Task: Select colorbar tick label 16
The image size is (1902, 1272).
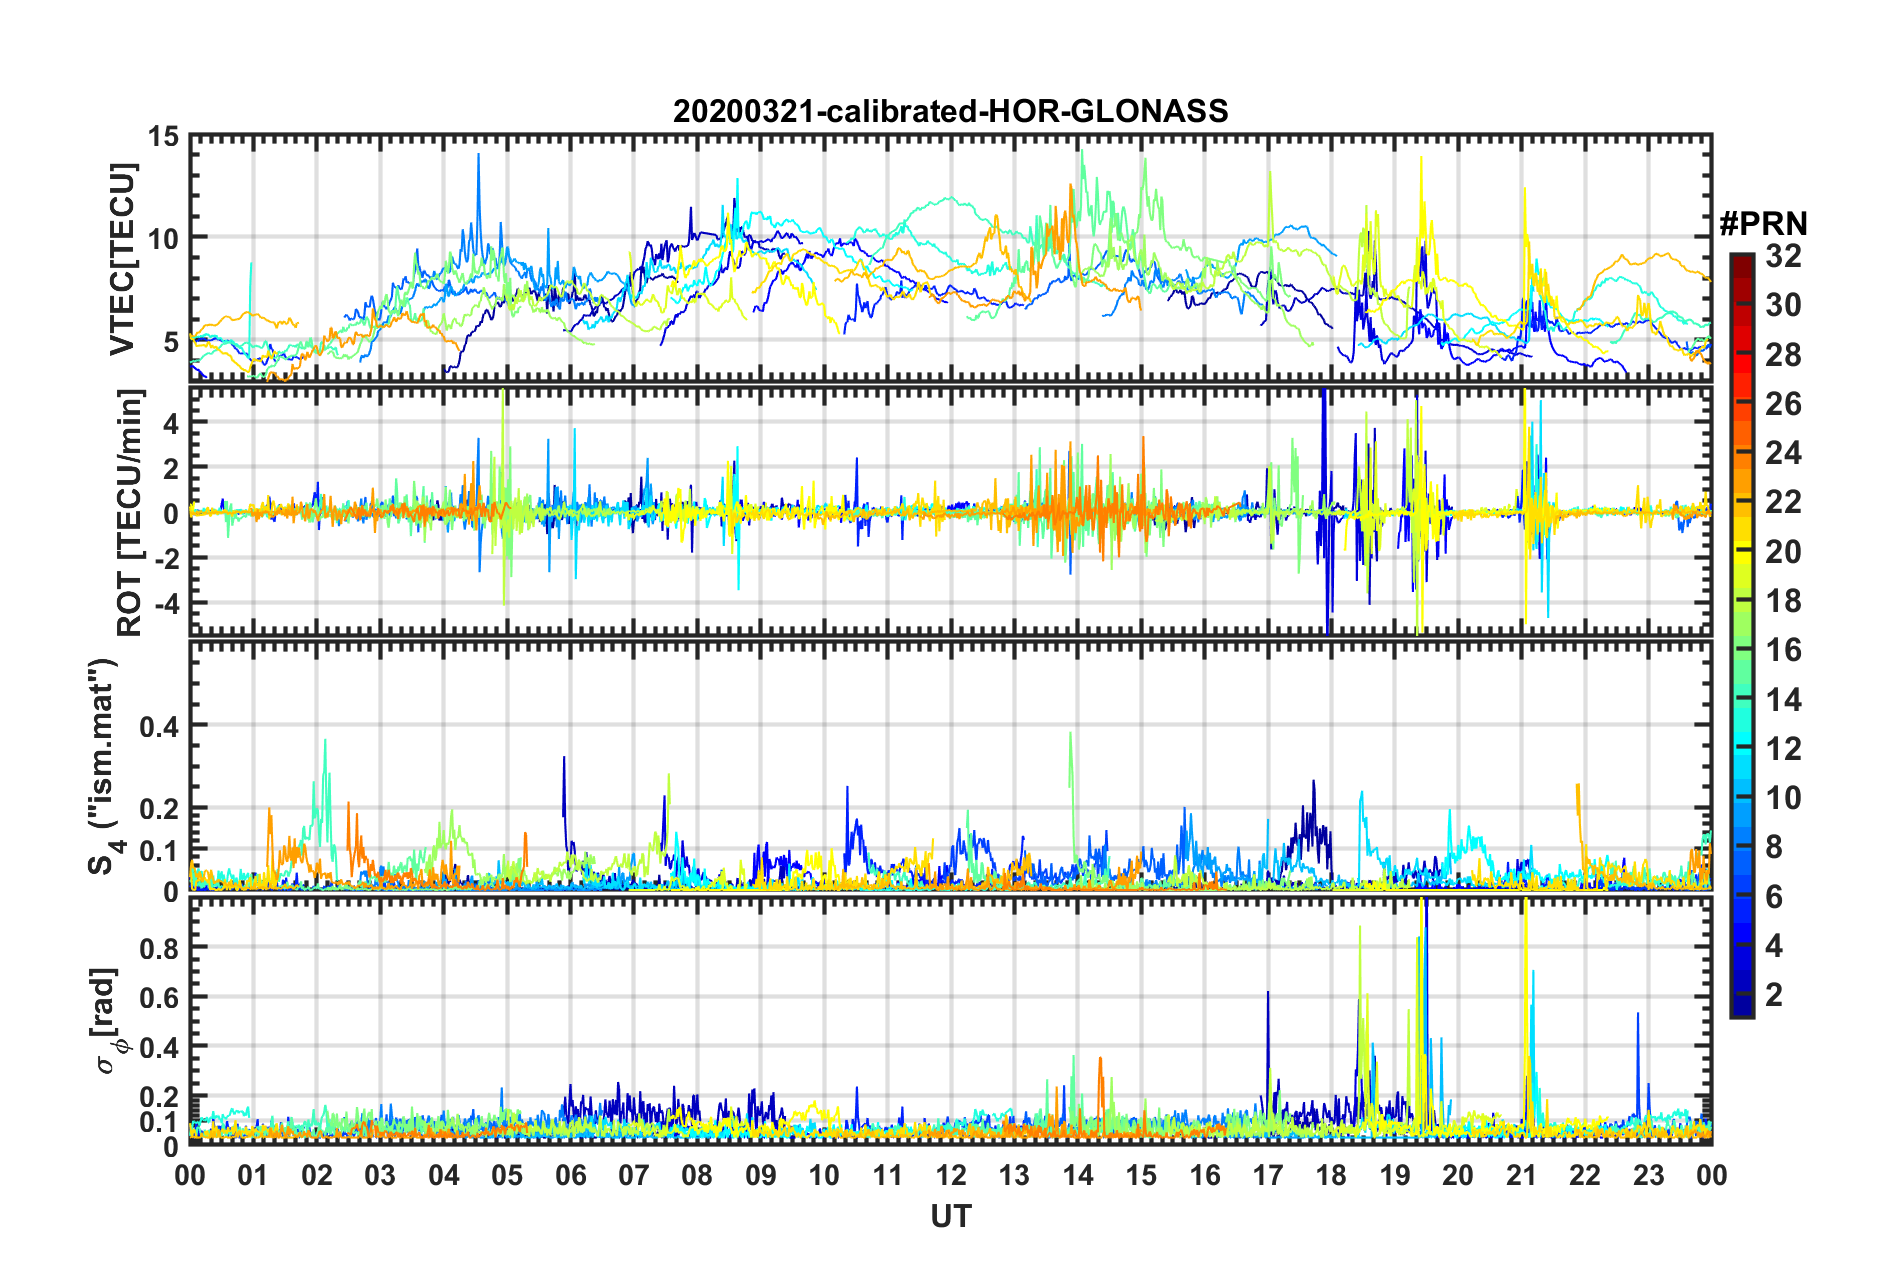Action: (1783, 650)
